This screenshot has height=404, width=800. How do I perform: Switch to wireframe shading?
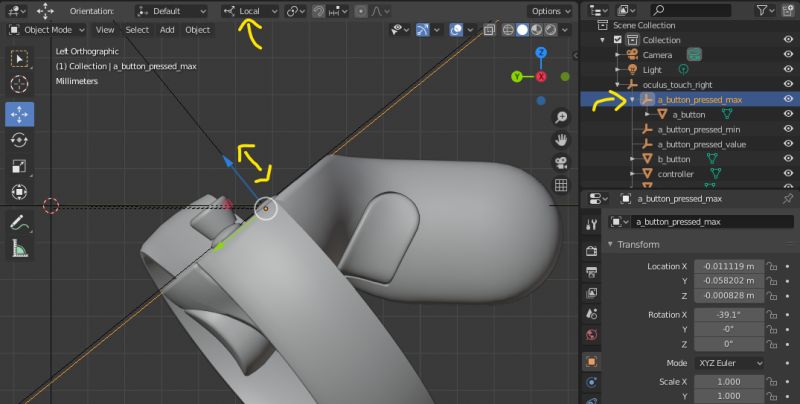tap(508, 30)
